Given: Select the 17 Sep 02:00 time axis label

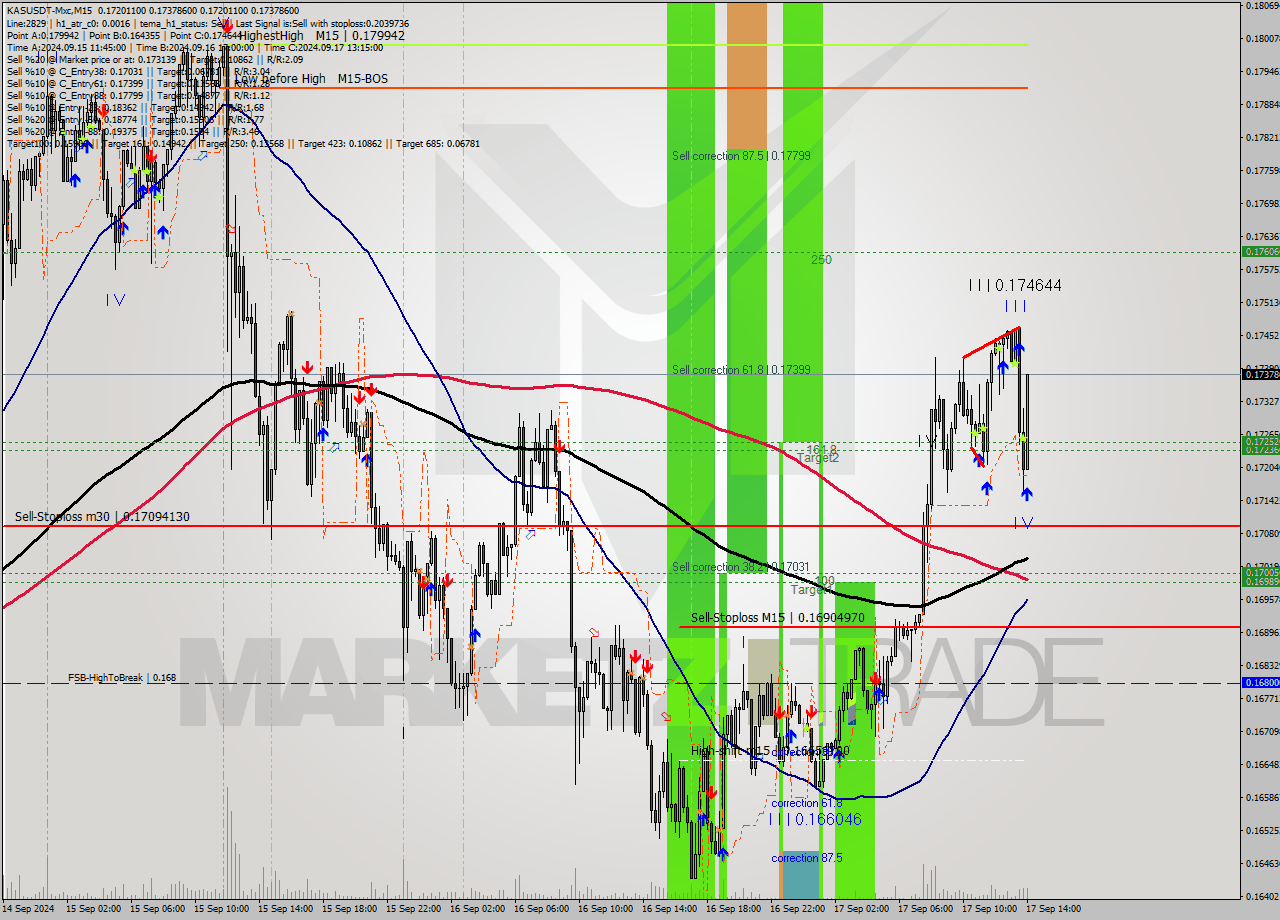Looking at the screenshot, I should (x=863, y=909).
